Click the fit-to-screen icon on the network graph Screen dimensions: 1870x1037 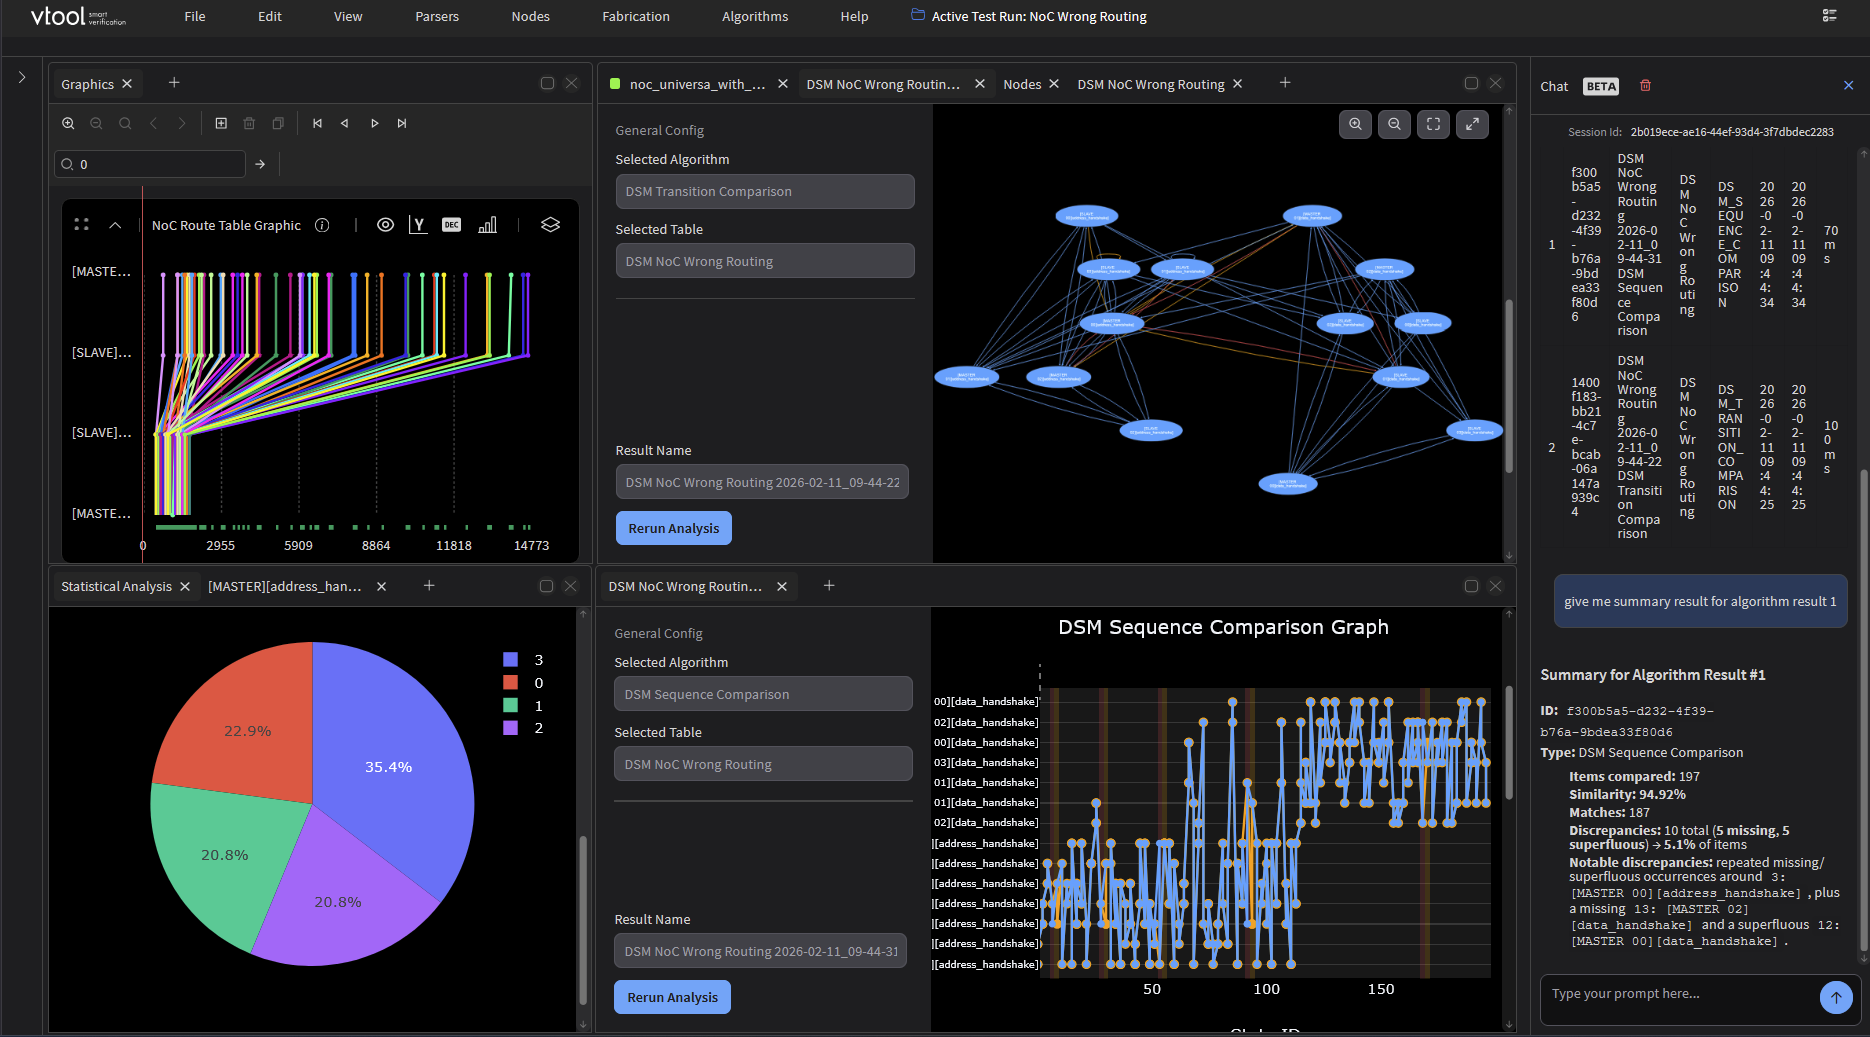[1433, 124]
